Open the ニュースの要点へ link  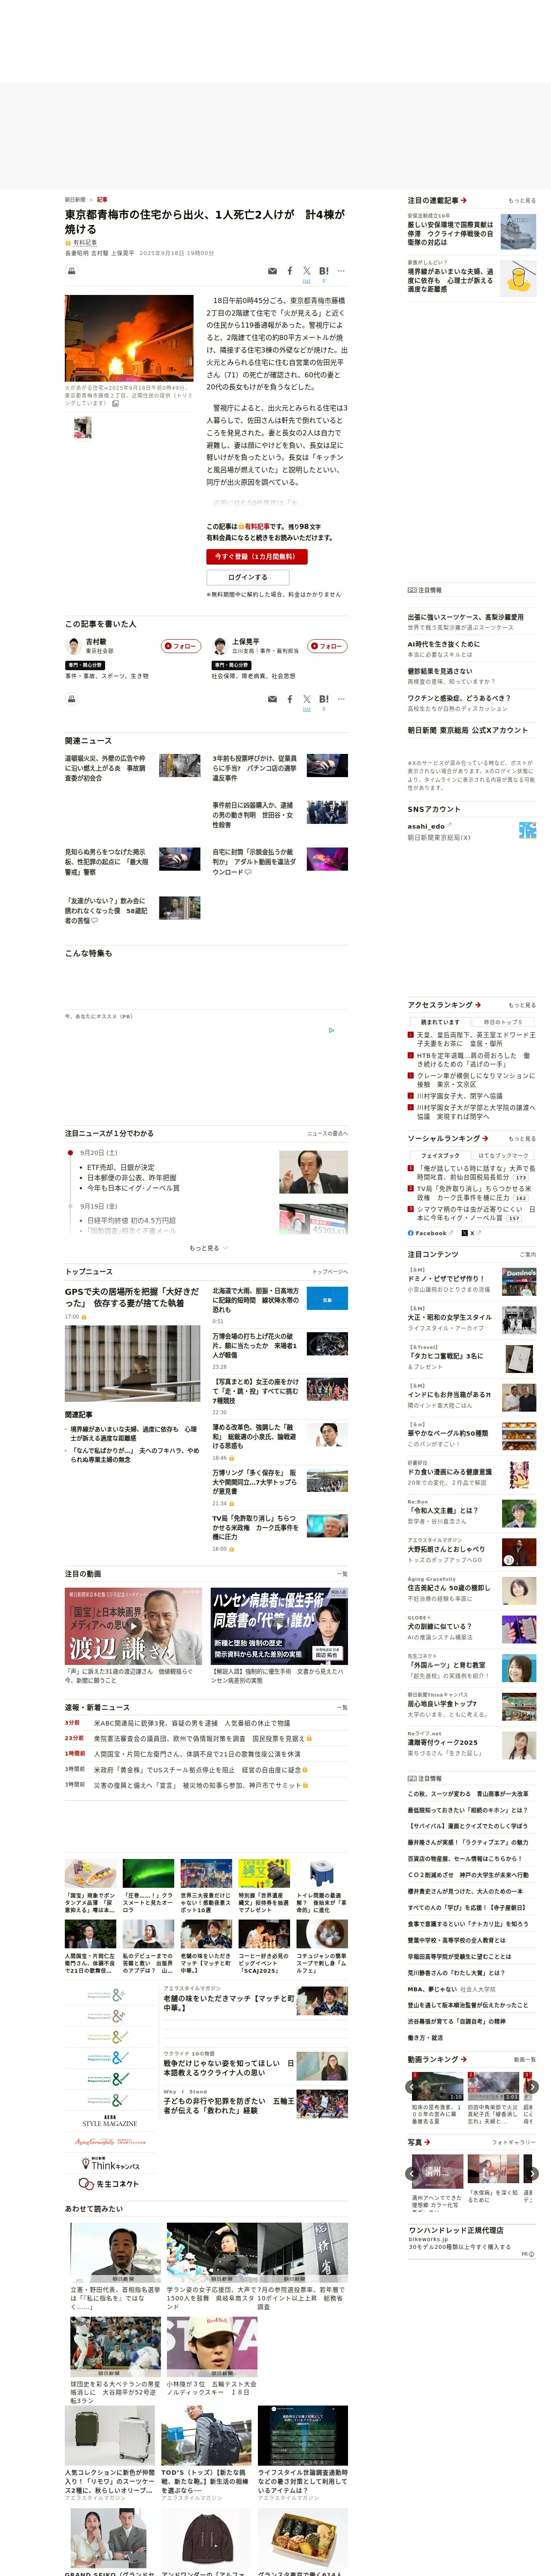(327, 1134)
